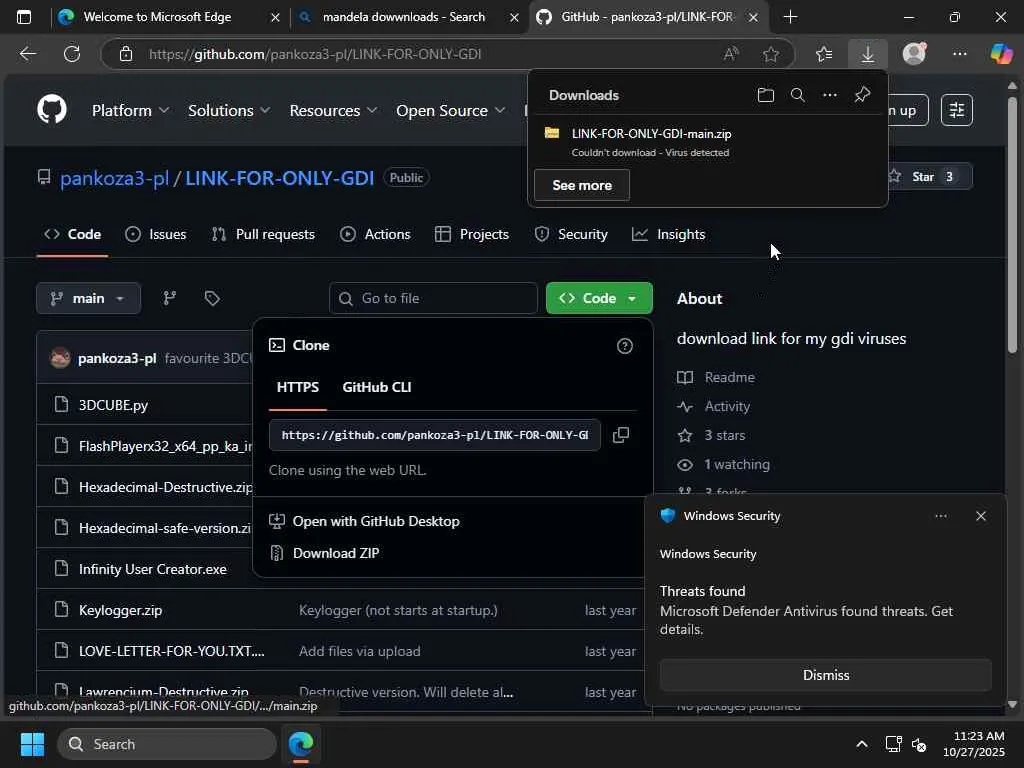View repository branches icon
This screenshot has width=1024, height=768.
(170, 298)
